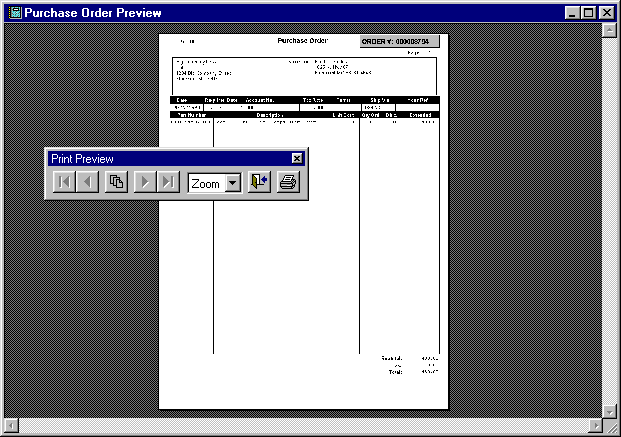
Task: Click the multi-page go-to-page icon
Action: coord(116,183)
